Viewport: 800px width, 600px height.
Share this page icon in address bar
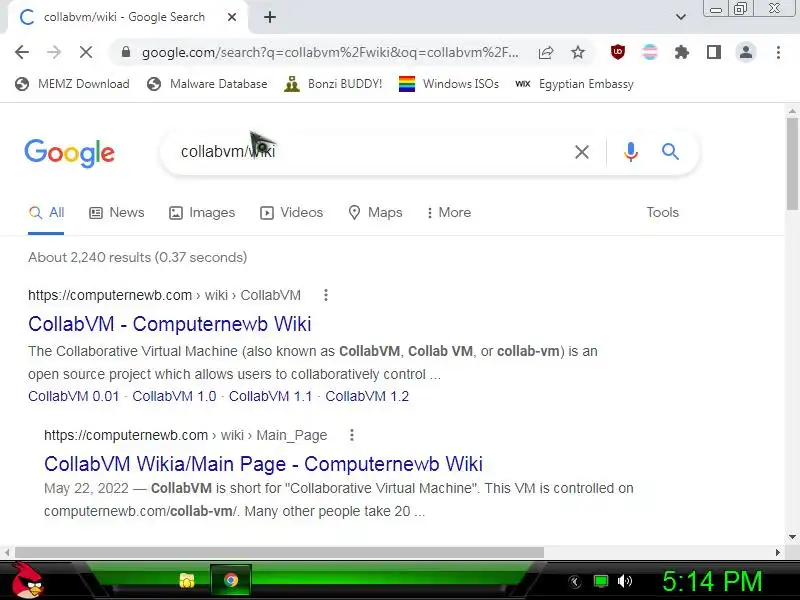546,52
